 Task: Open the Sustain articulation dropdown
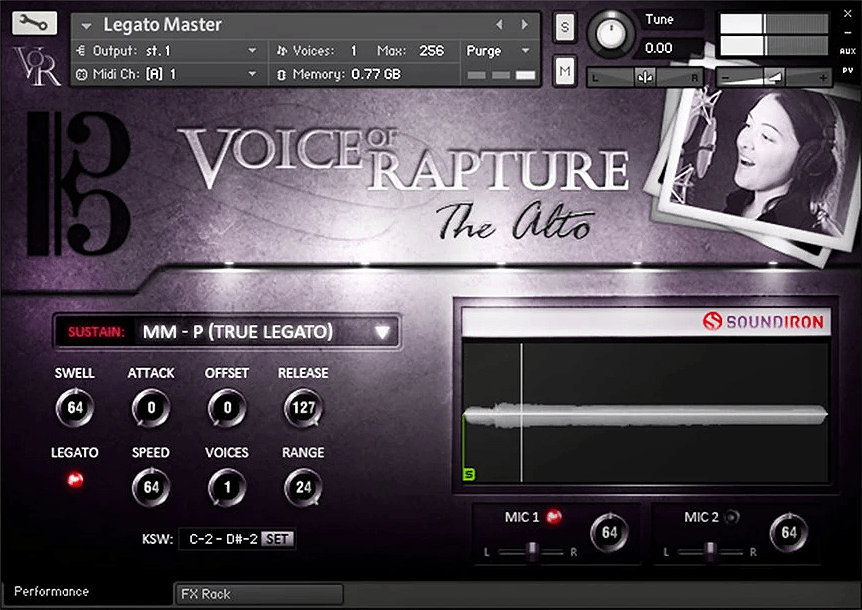coord(227,331)
